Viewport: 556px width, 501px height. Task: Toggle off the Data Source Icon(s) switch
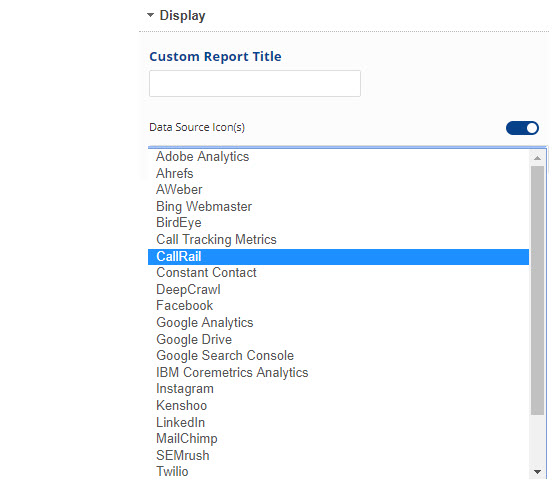point(522,128)
